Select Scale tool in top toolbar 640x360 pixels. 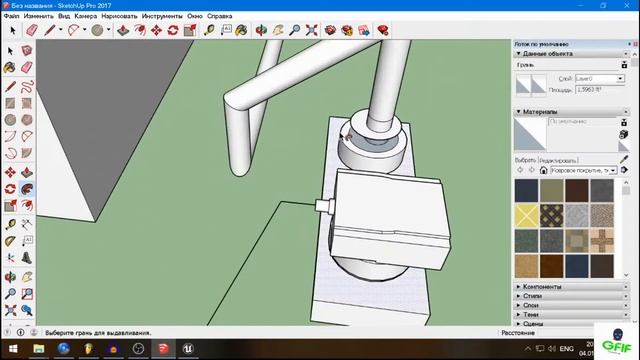click(190, 30)
